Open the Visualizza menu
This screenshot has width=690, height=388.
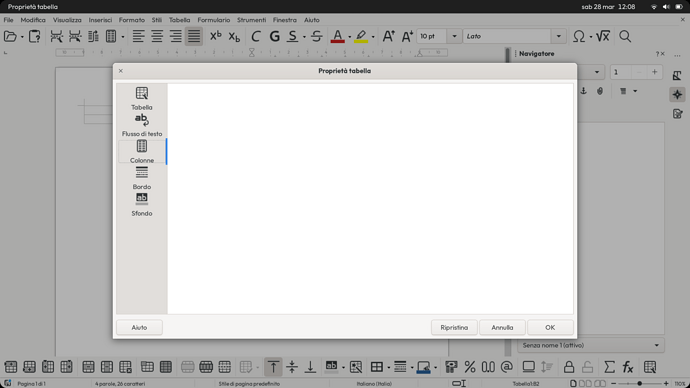pyautogui.click(x=67, y=20)
